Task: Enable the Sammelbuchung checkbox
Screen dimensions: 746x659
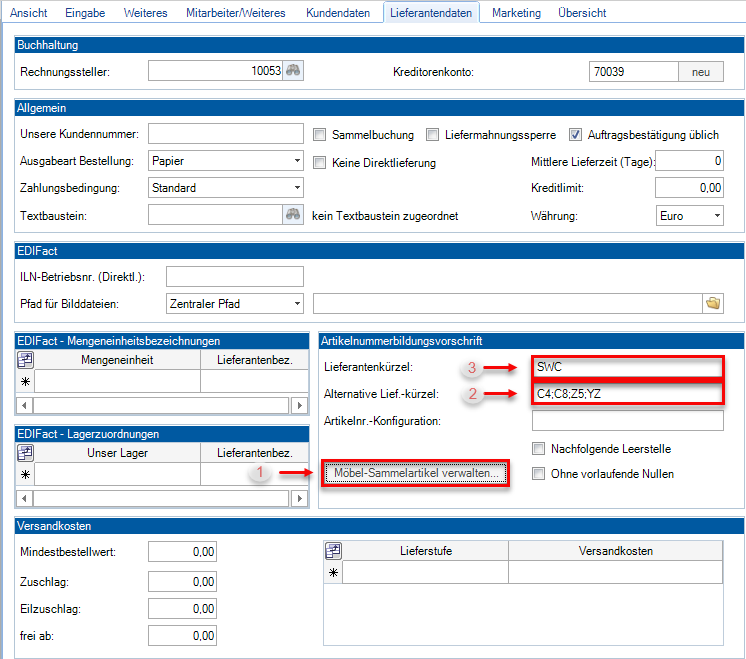Action: pos(320,135)
